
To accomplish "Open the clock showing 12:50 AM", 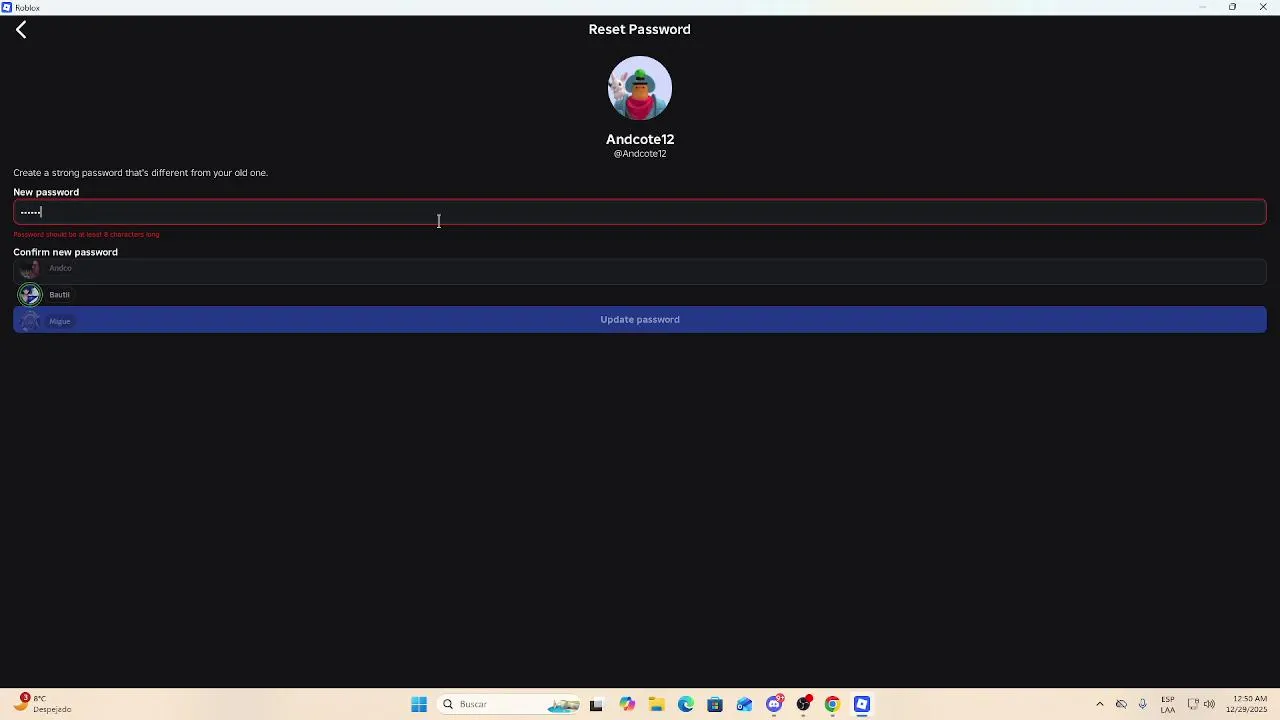I will coord(1247,705).
